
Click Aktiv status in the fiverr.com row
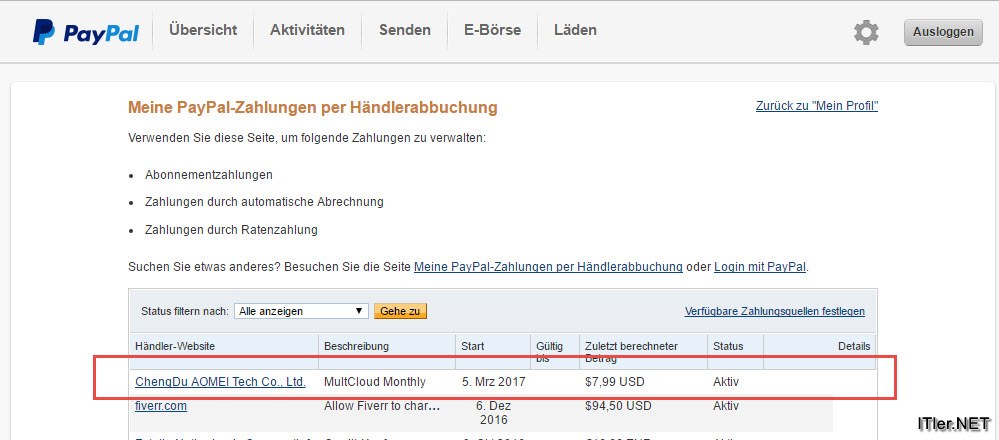coord(726,406)
